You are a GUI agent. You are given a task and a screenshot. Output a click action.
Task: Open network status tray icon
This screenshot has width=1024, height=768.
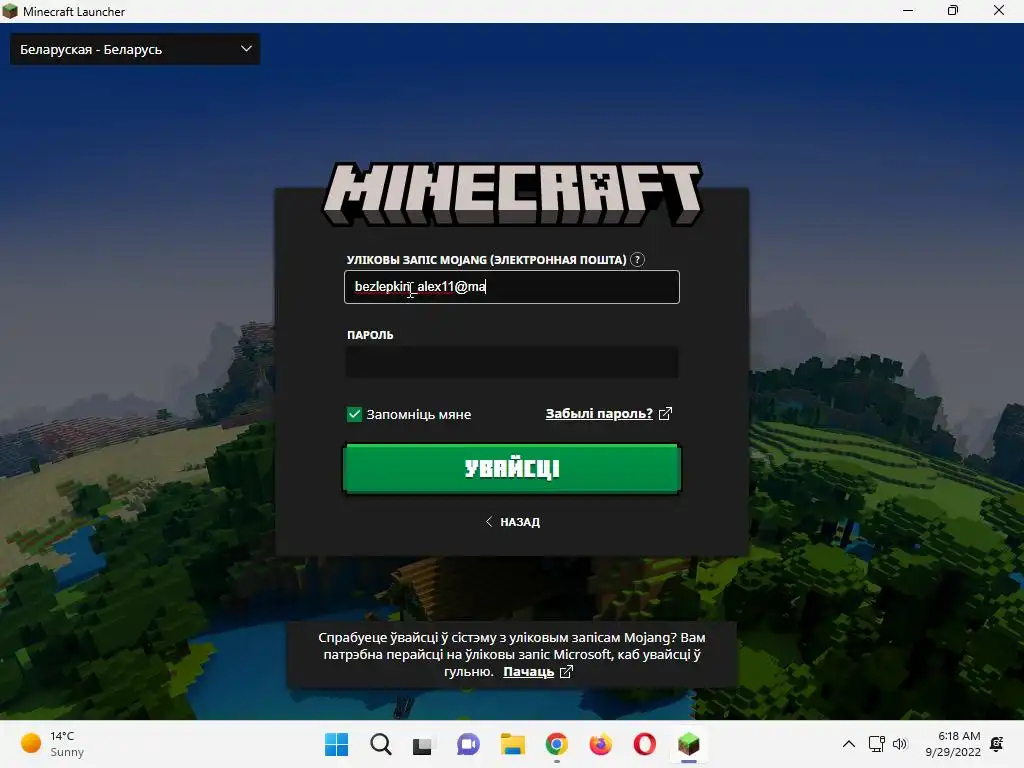[x=876, y=744]
